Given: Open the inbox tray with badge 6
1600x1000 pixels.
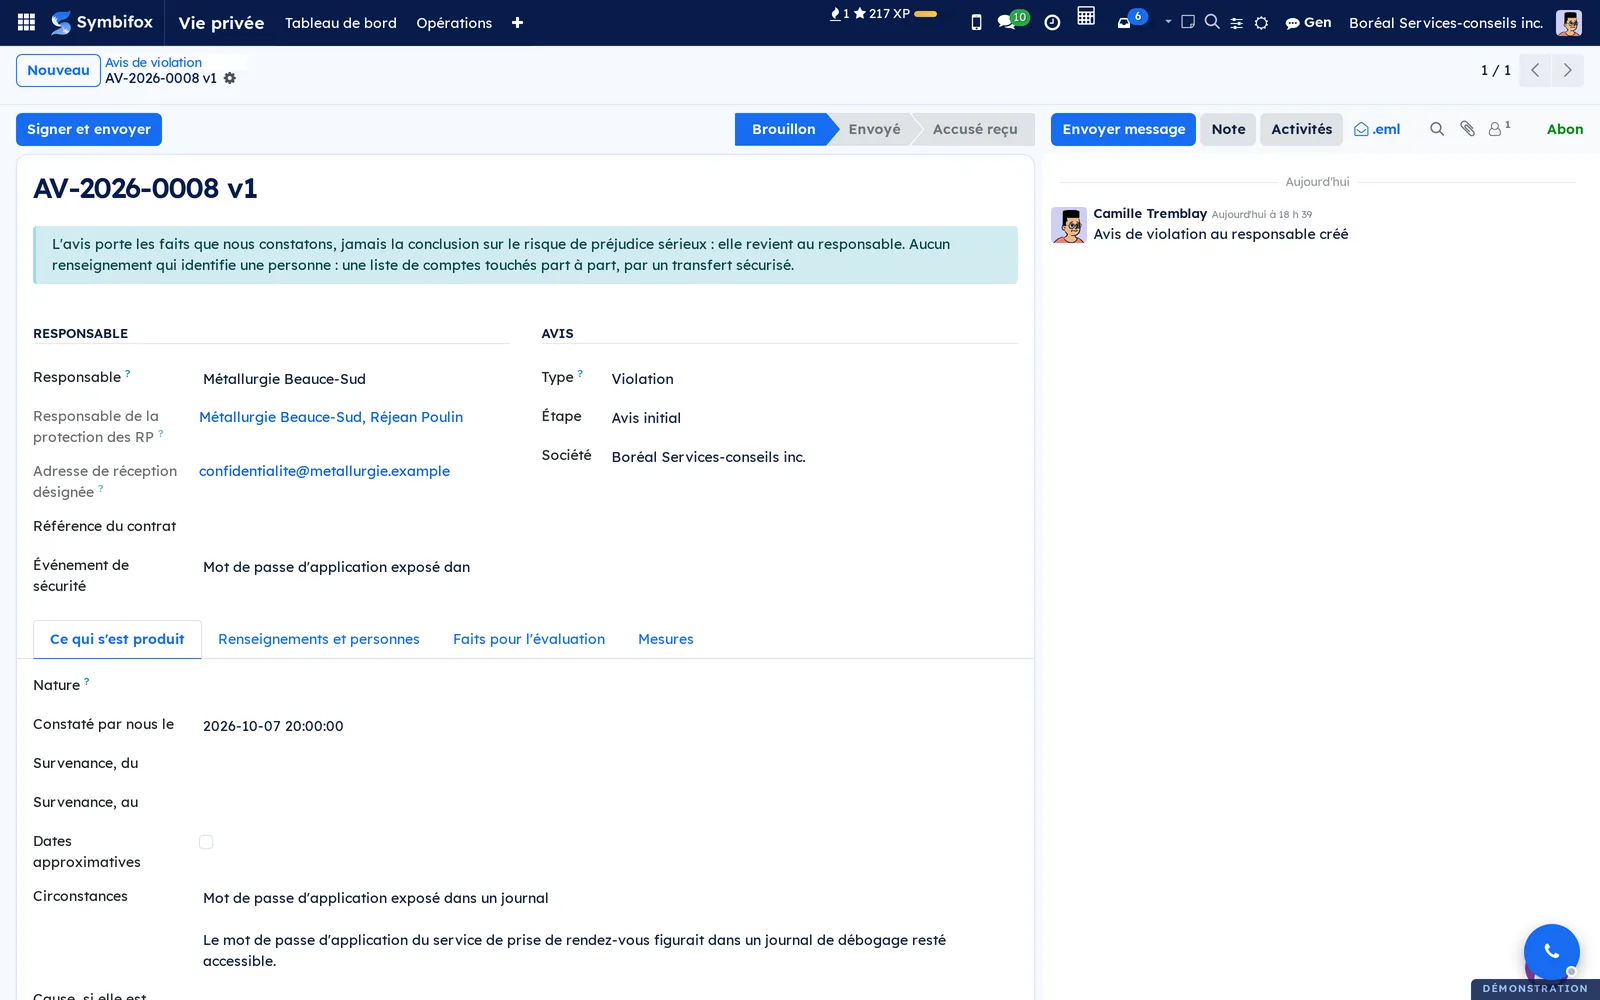Looking at the screenshot, I should point(1131,20).
